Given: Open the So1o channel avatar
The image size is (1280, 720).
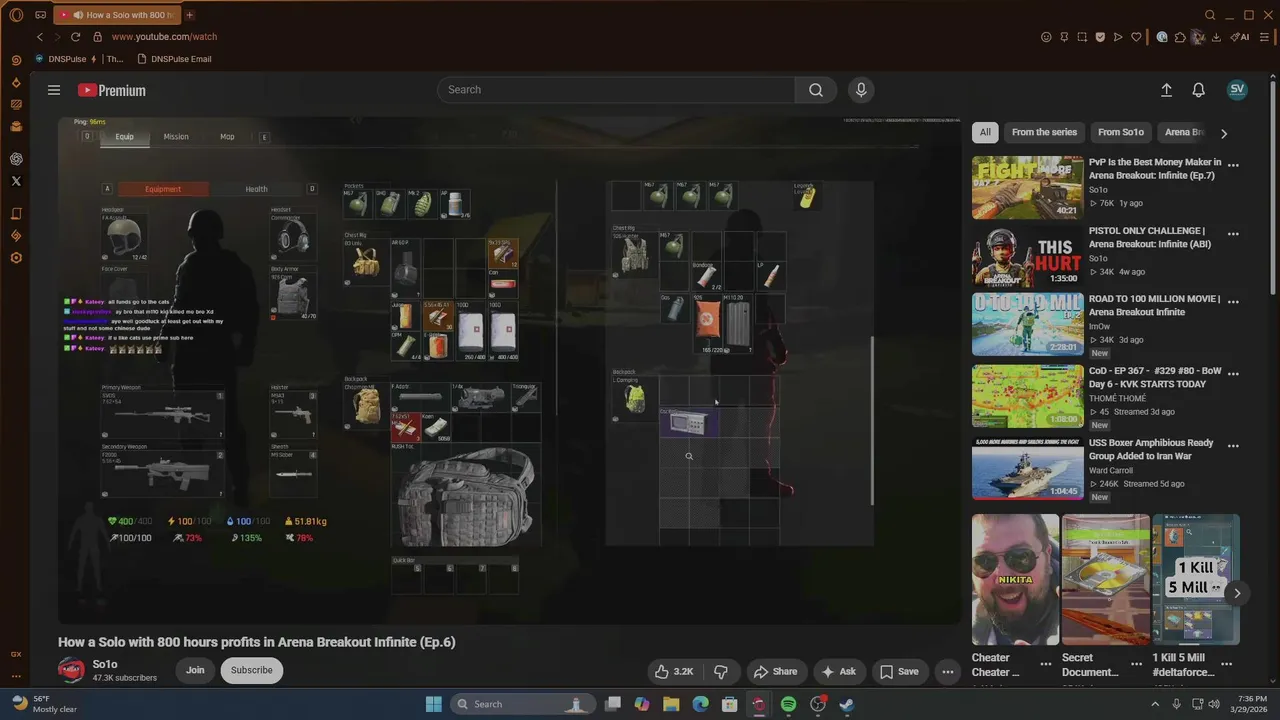Looking at the screenshot, I should point(71,670).
